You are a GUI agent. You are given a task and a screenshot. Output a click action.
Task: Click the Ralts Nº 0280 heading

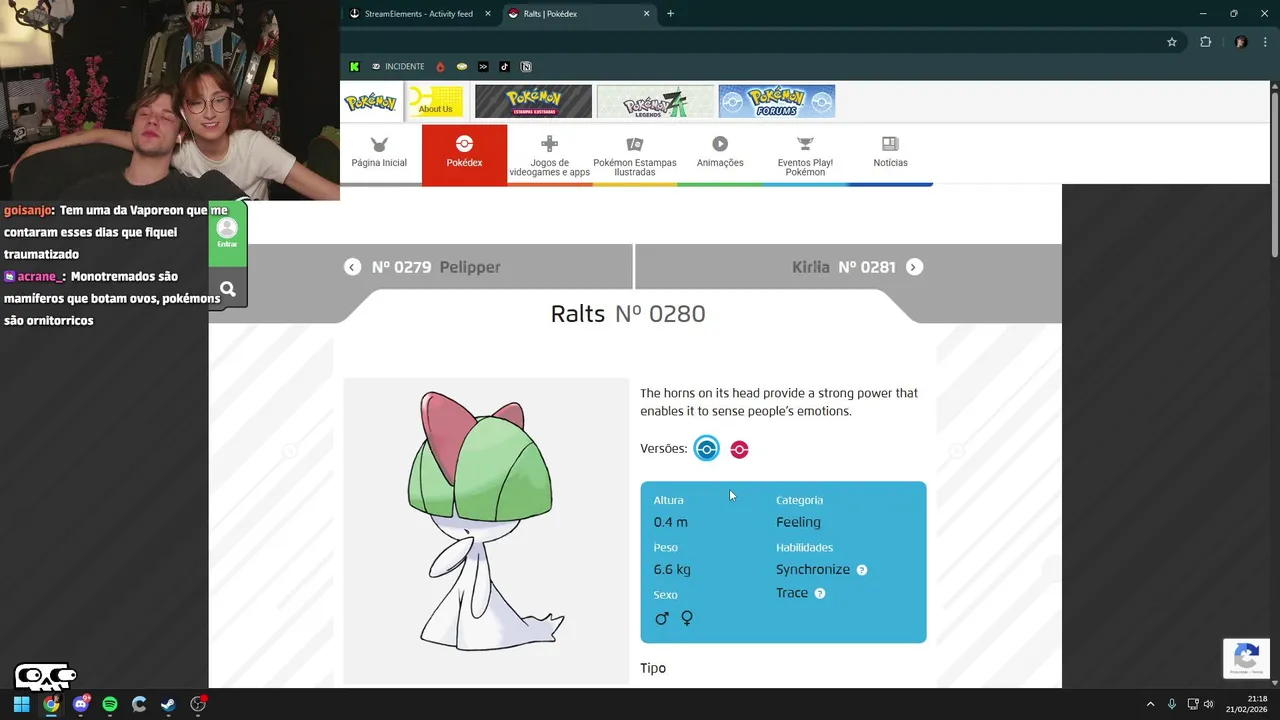pyautogui.click(x=628, y=314)
